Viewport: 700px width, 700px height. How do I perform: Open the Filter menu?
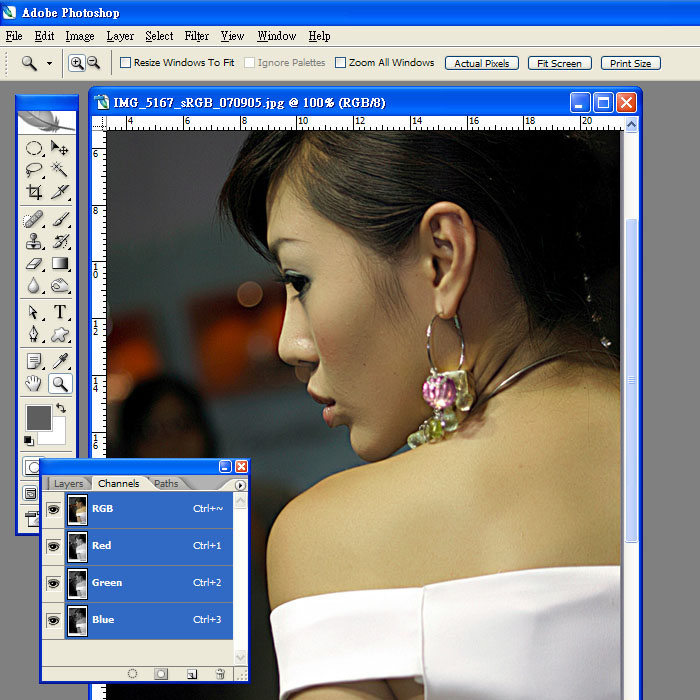click(197, 36)
